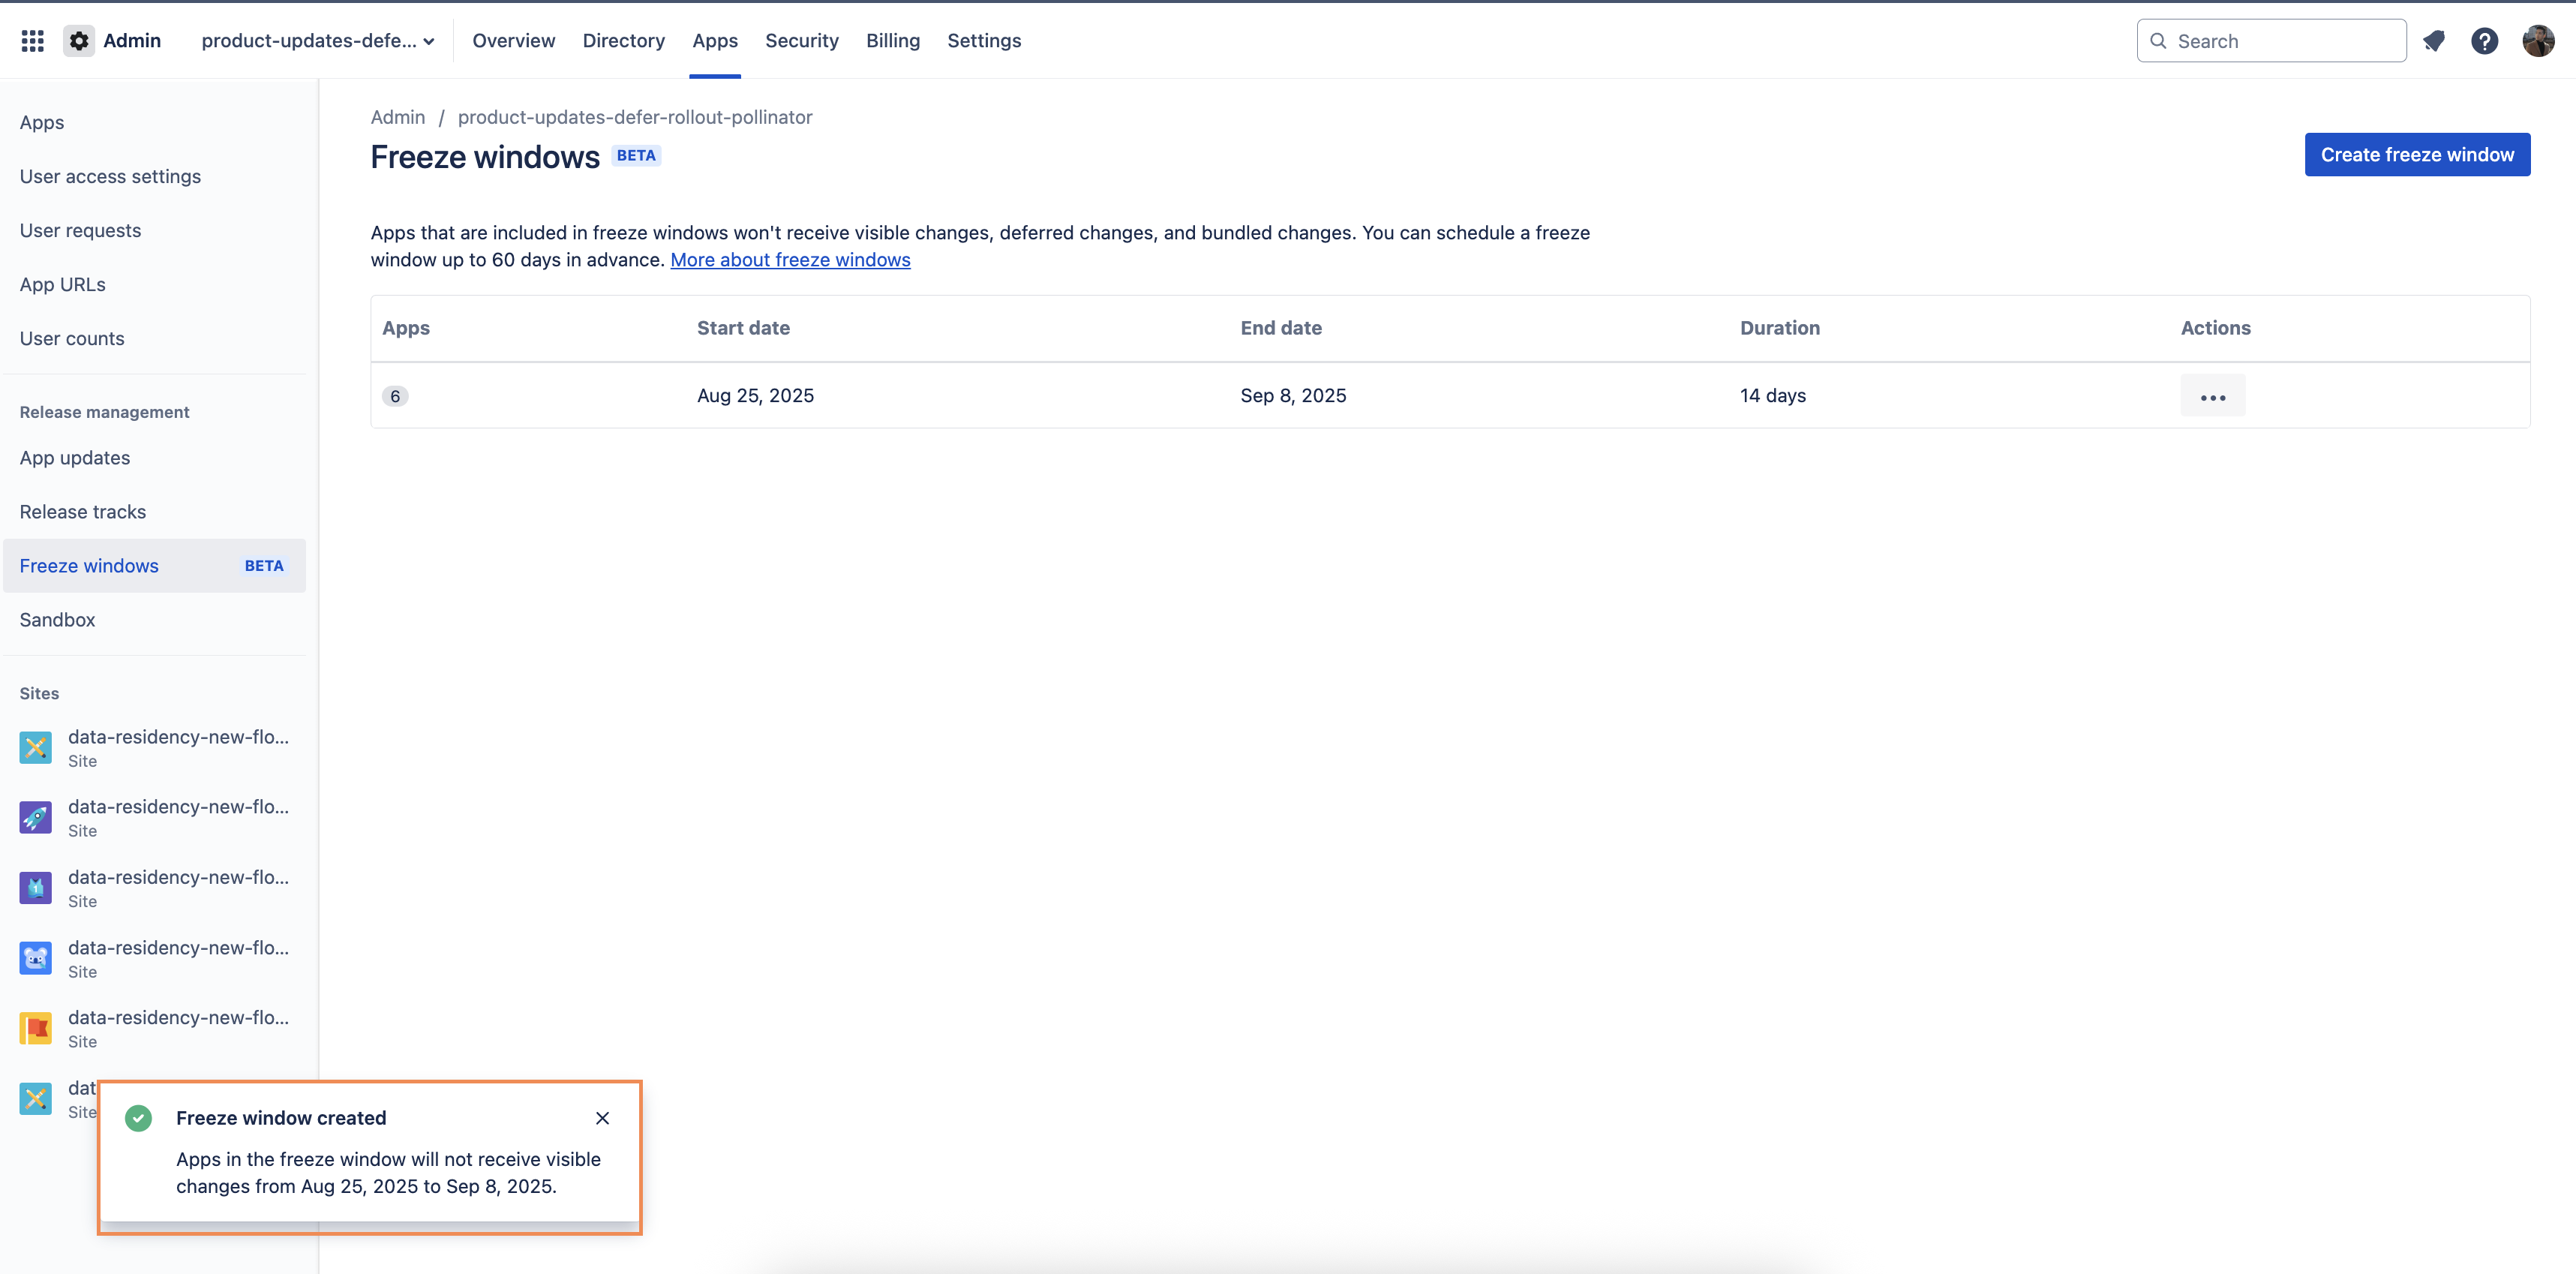This screenshot has height=1274, width=2576.
Task: Click the Duration column header
Action: click(x=1780, y=328)
